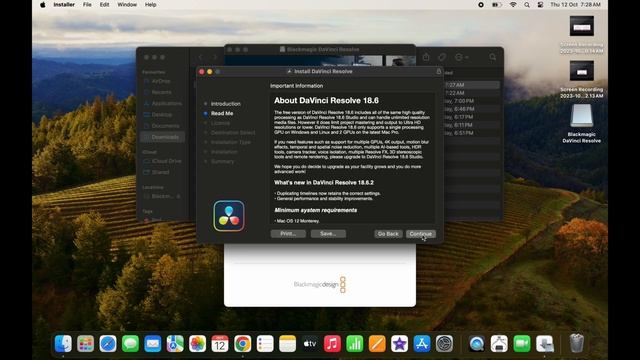
Task: Open Apple TV from the Dock
Action: coord(310,344)
